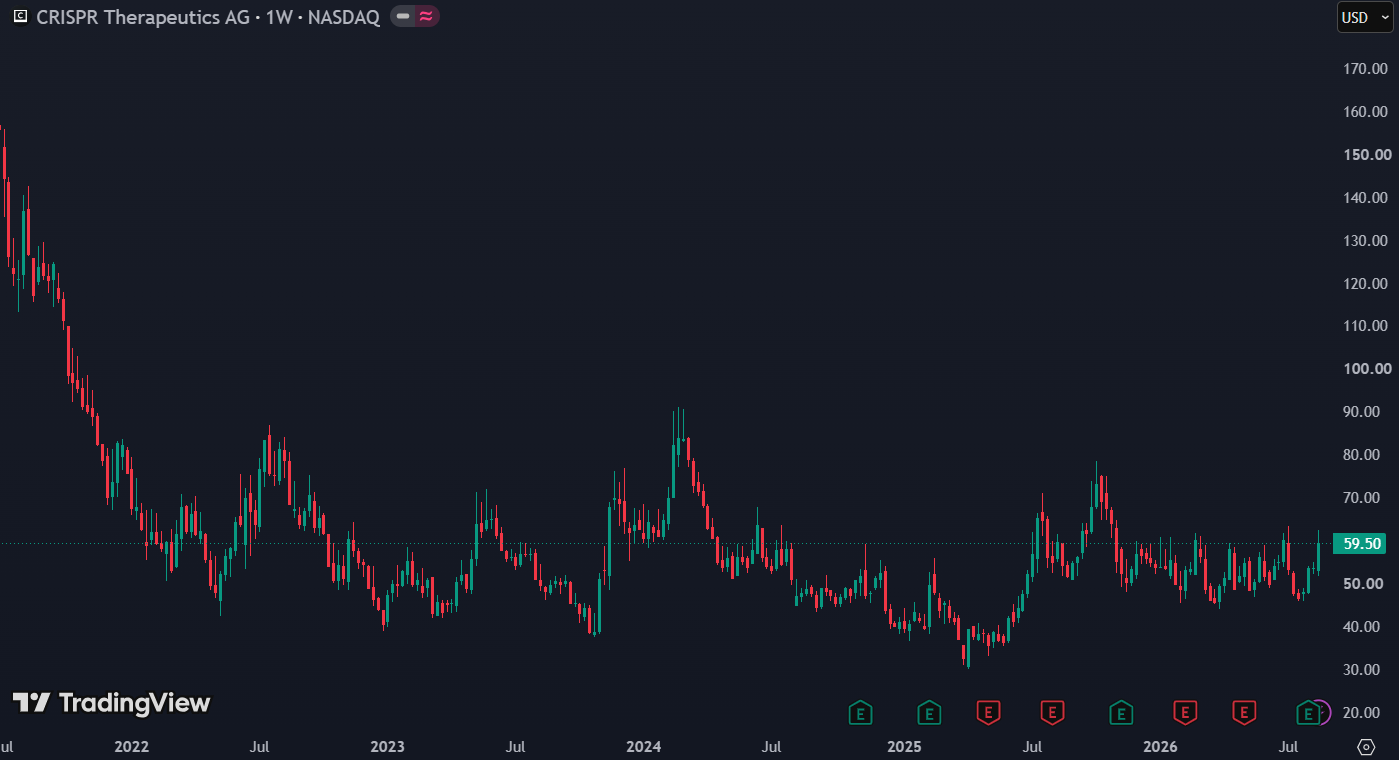Click the 170.00 price axis label

click(x=1367, y=69)
